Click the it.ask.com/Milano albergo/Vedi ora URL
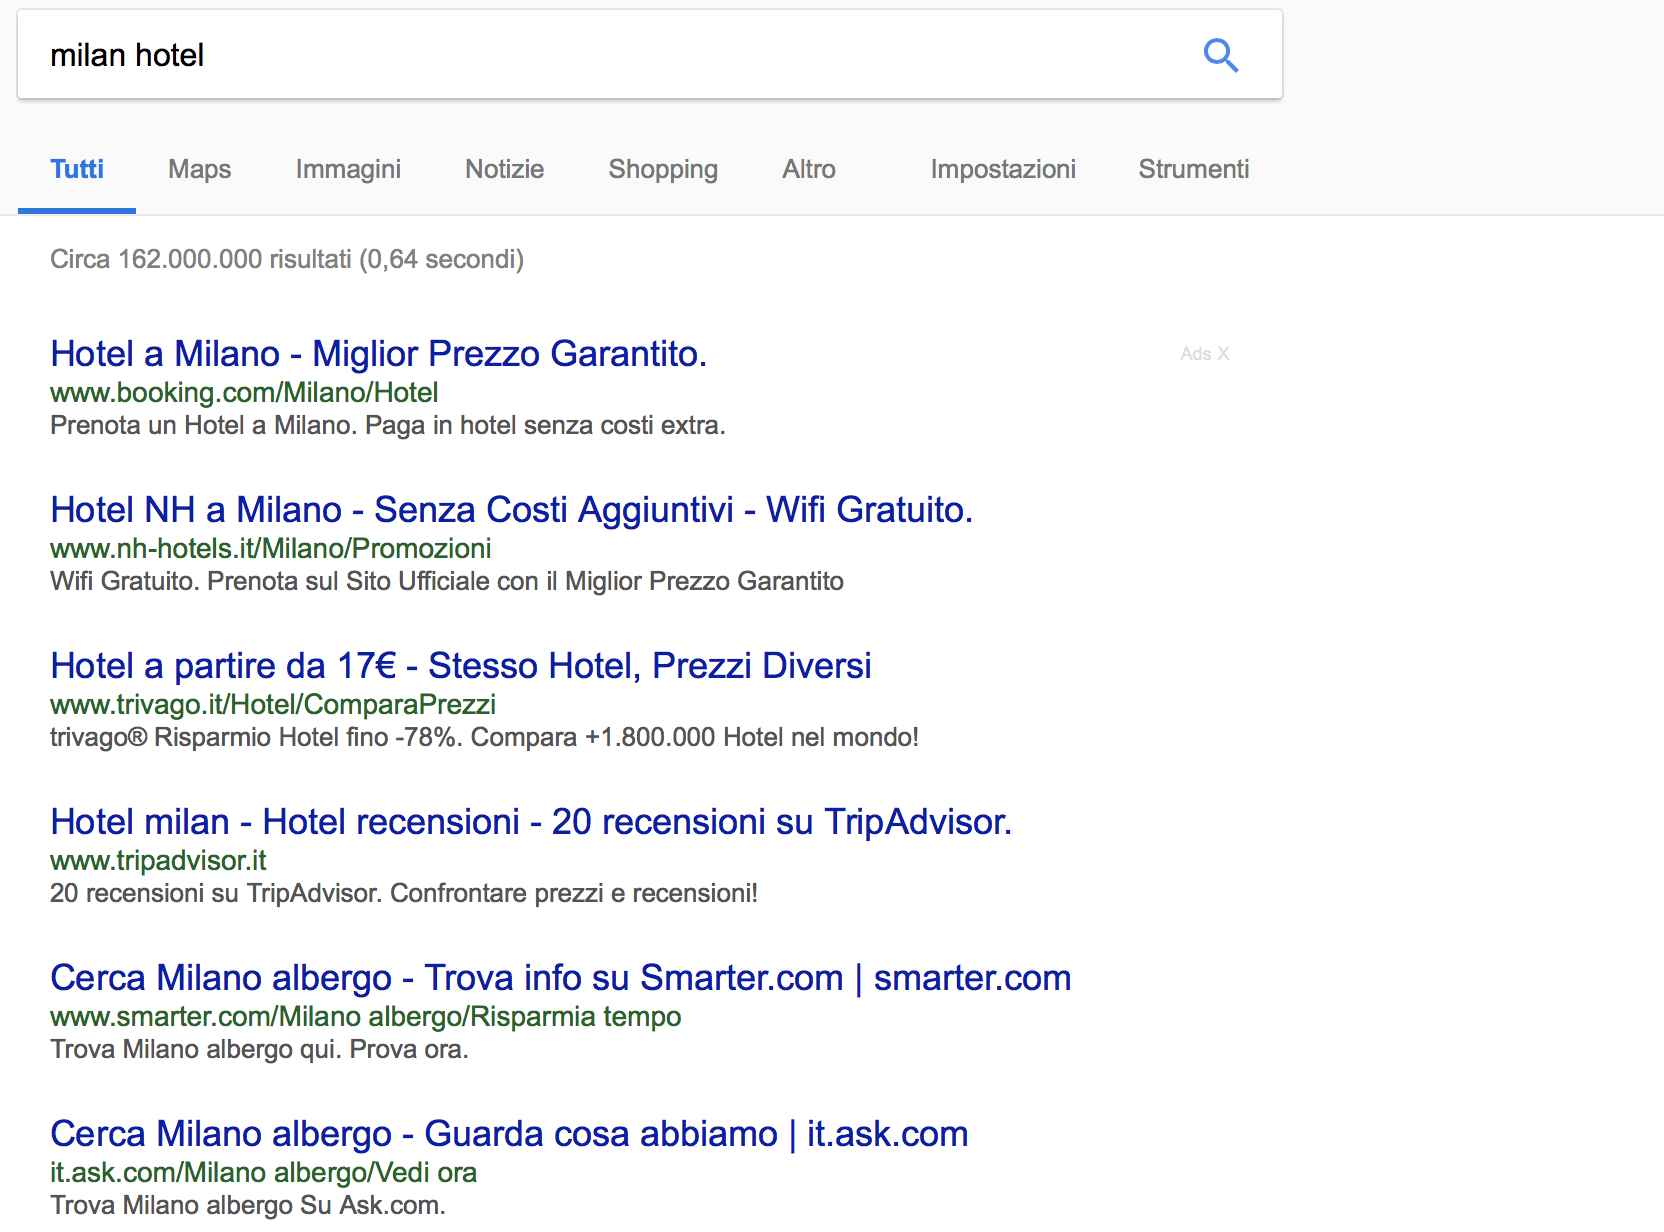The image size is (1664, 1232). tap(263, 1173)
